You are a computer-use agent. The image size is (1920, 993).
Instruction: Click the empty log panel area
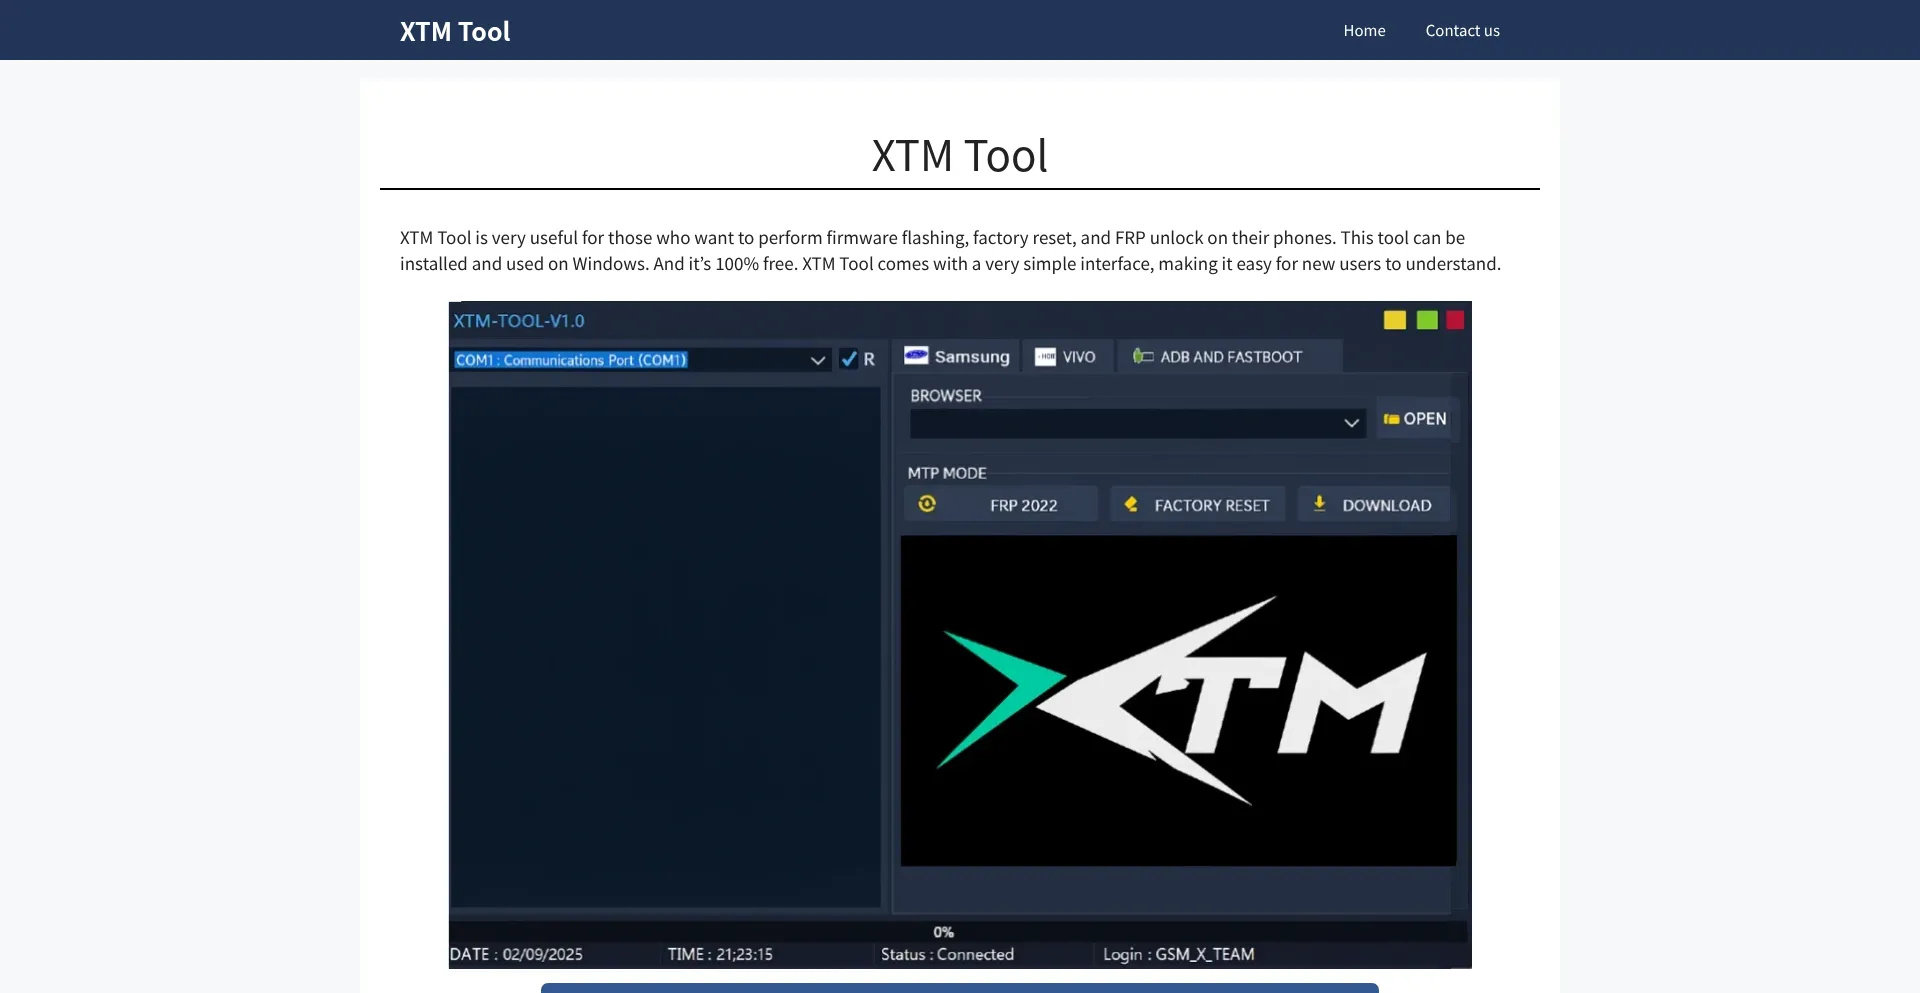coord(665,647)
